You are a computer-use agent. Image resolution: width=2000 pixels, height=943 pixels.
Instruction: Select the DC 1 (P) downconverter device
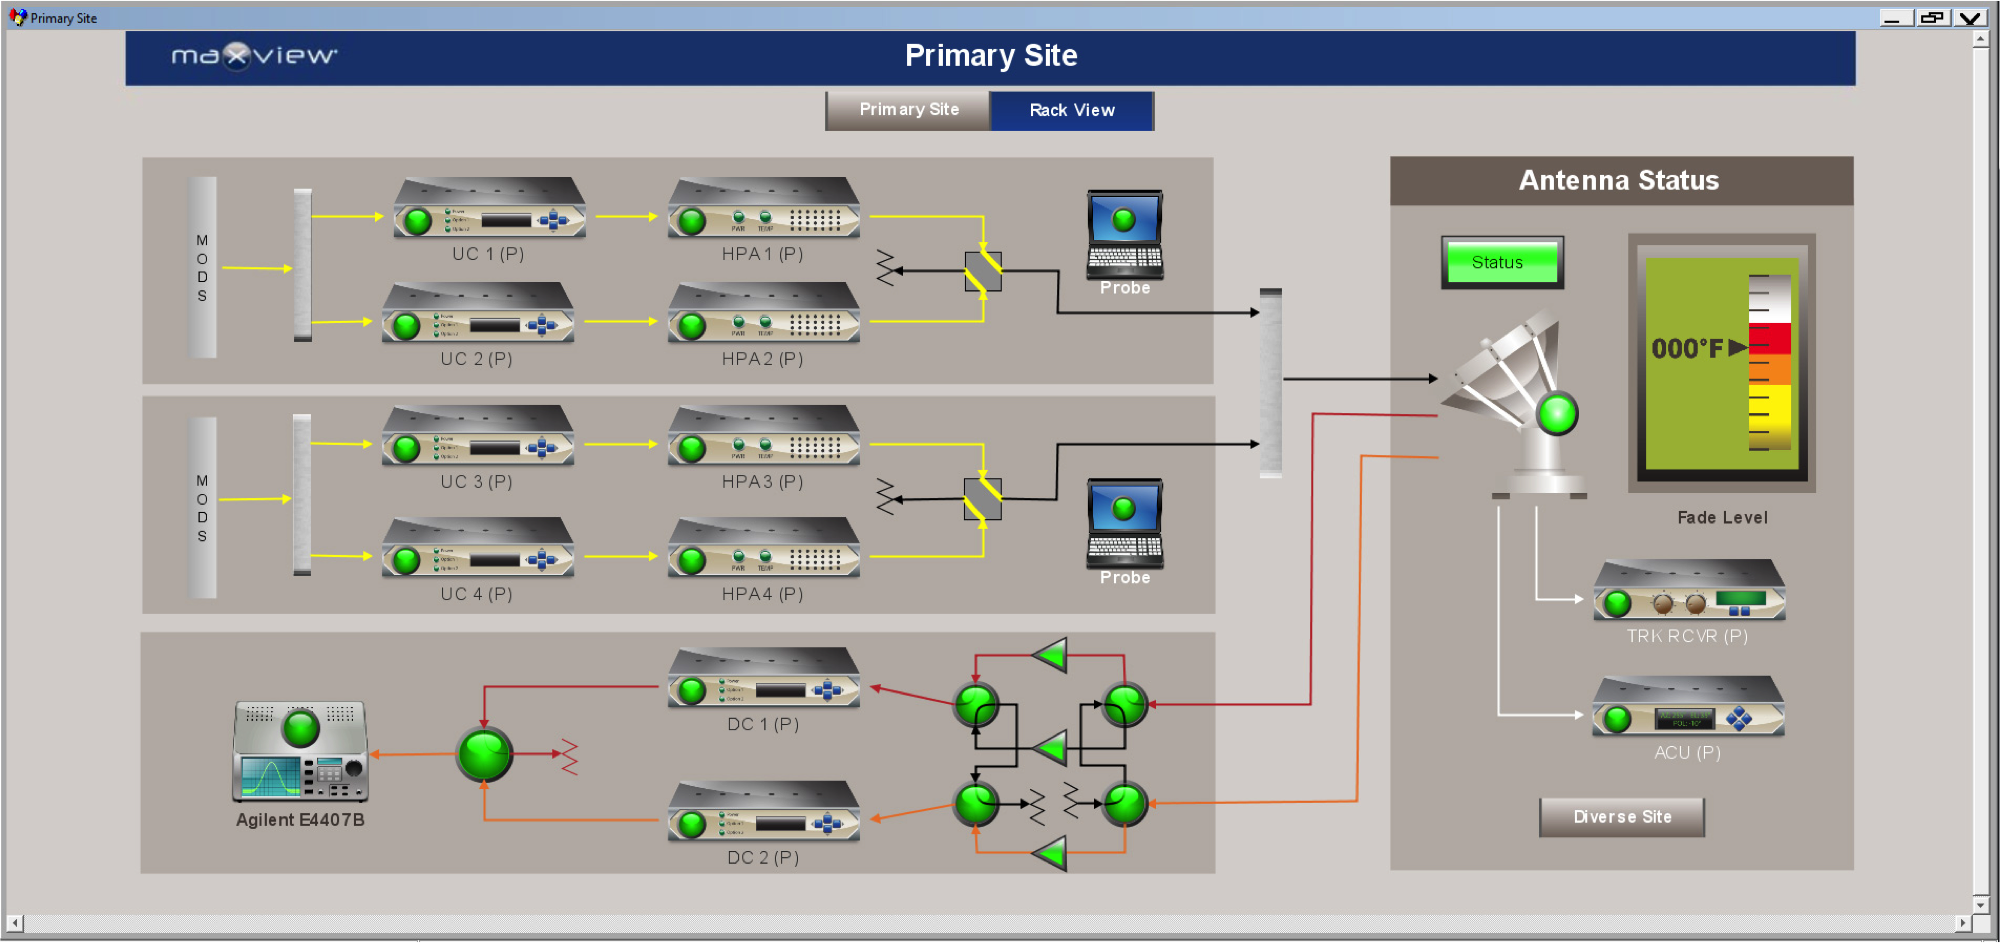[764, 678]
